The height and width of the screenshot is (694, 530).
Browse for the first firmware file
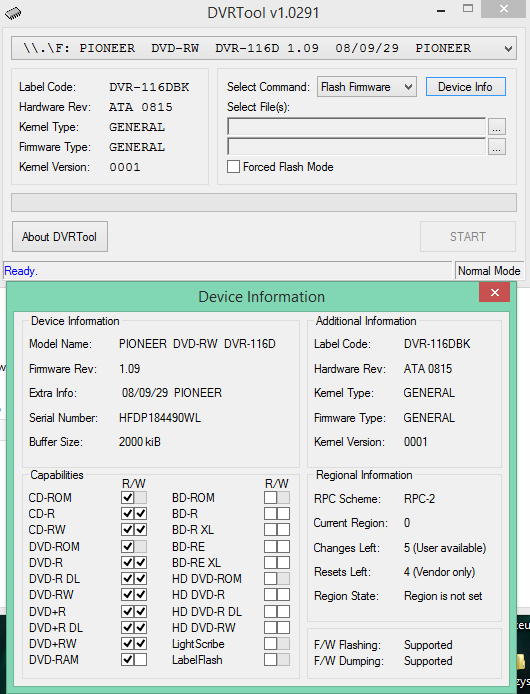click(x=497, y=127)
